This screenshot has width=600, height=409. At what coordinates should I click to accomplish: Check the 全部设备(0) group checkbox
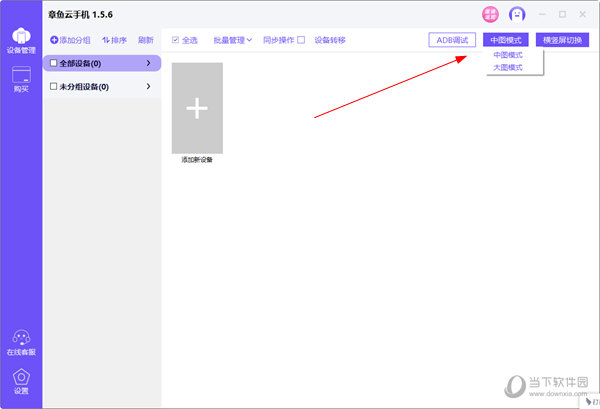click(x=54, y=63)
